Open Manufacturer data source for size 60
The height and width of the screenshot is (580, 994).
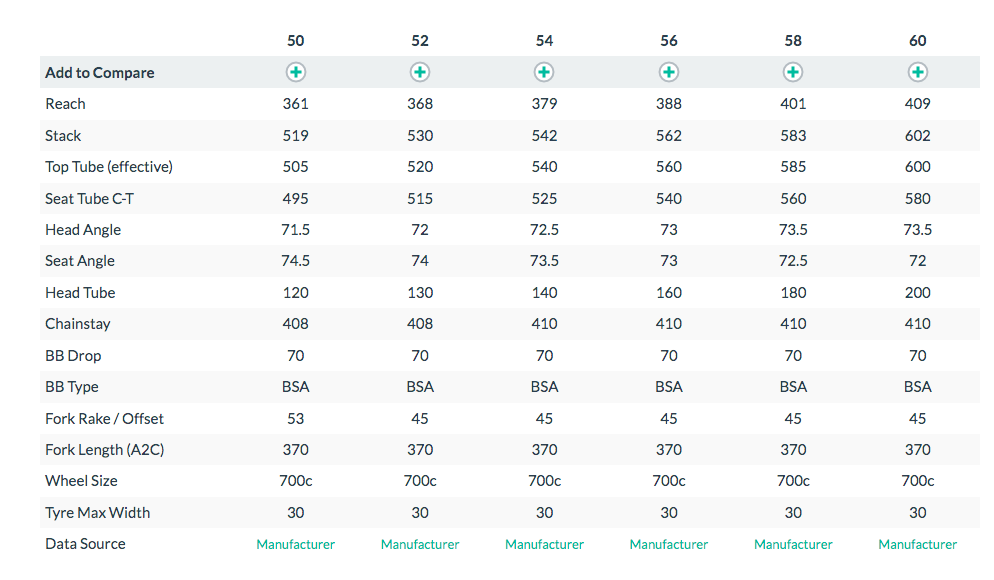(x=918, y=544)
